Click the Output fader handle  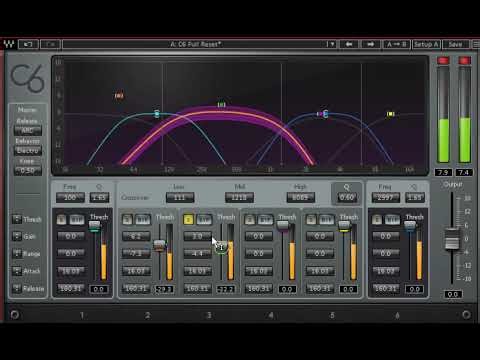tap(451, 239)
